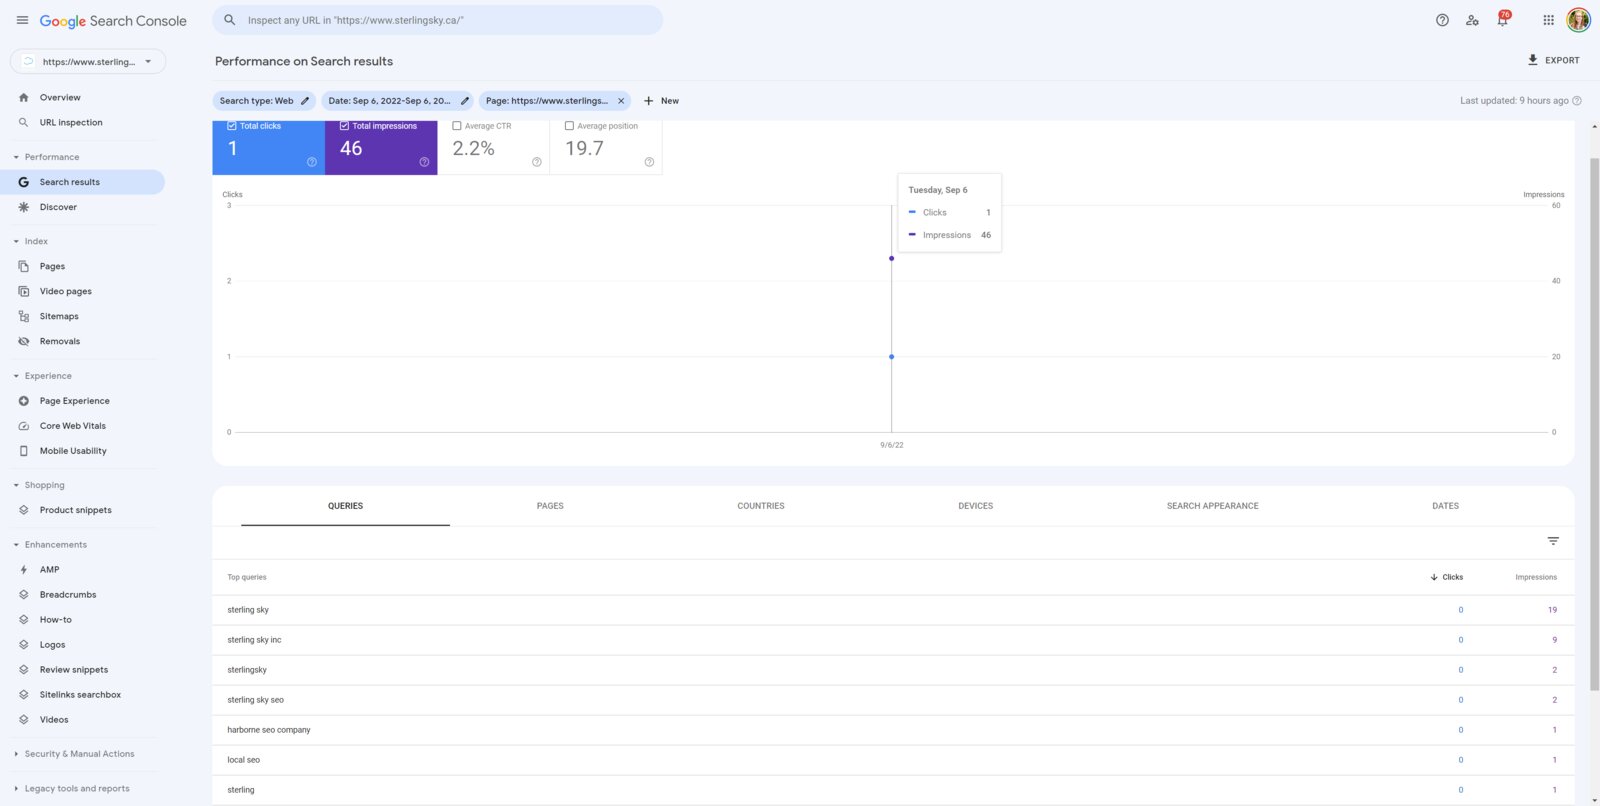Open help for Average position card
Viewport: 1600px width, 806px height.
click(649, 162)
